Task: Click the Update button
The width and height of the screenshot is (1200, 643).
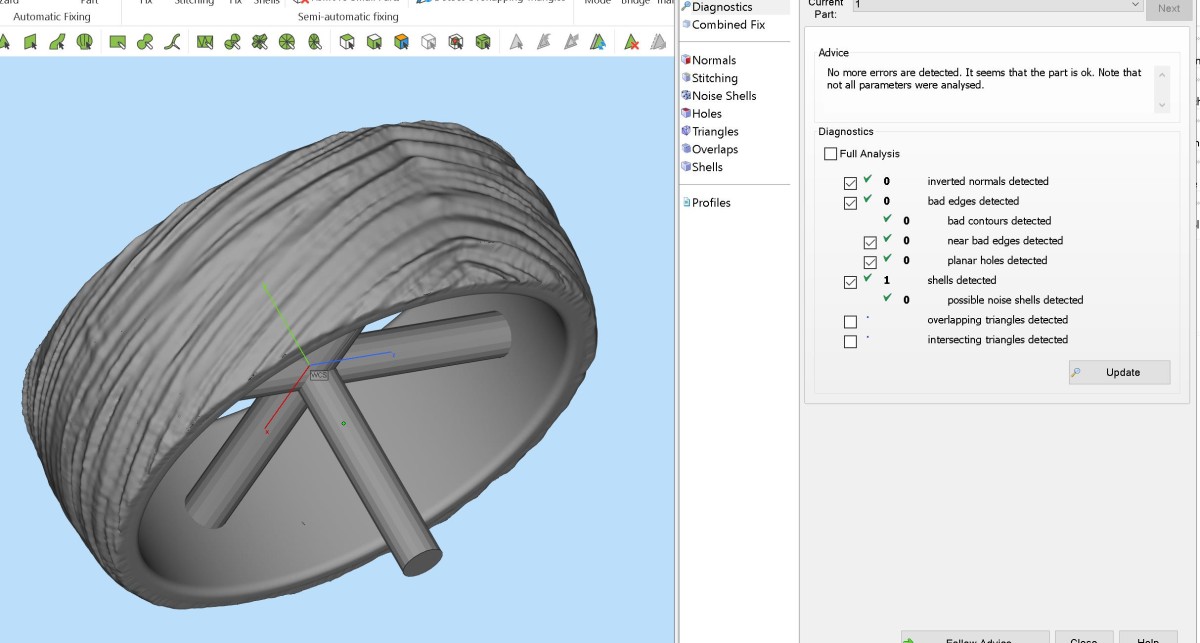Action: 1119,372
